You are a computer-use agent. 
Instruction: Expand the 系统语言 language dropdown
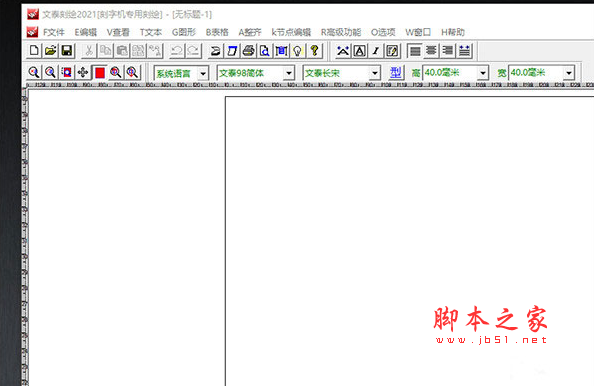click(203, 73)
